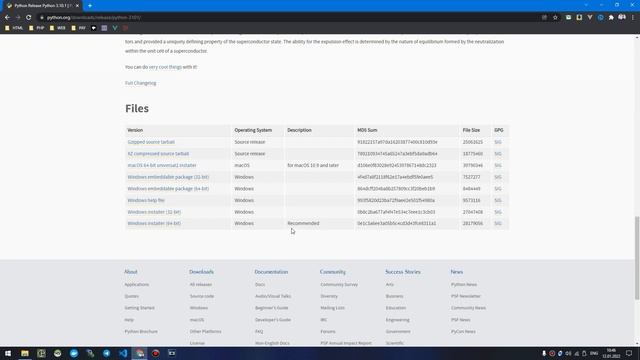Image resolution: width=640 pixels, height=360 pixels.
Task: Click the address bar URL field
Action: click(x=286, y=18)
